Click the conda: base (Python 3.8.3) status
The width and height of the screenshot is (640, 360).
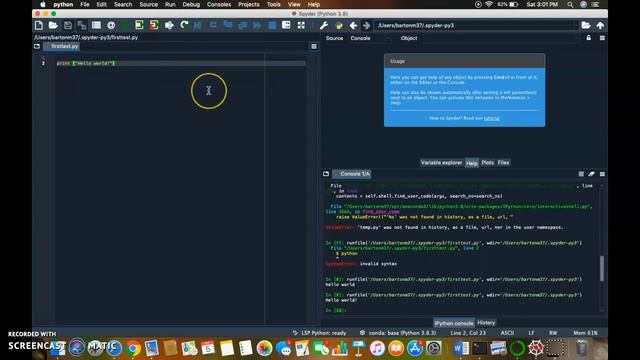pos(398,333)
